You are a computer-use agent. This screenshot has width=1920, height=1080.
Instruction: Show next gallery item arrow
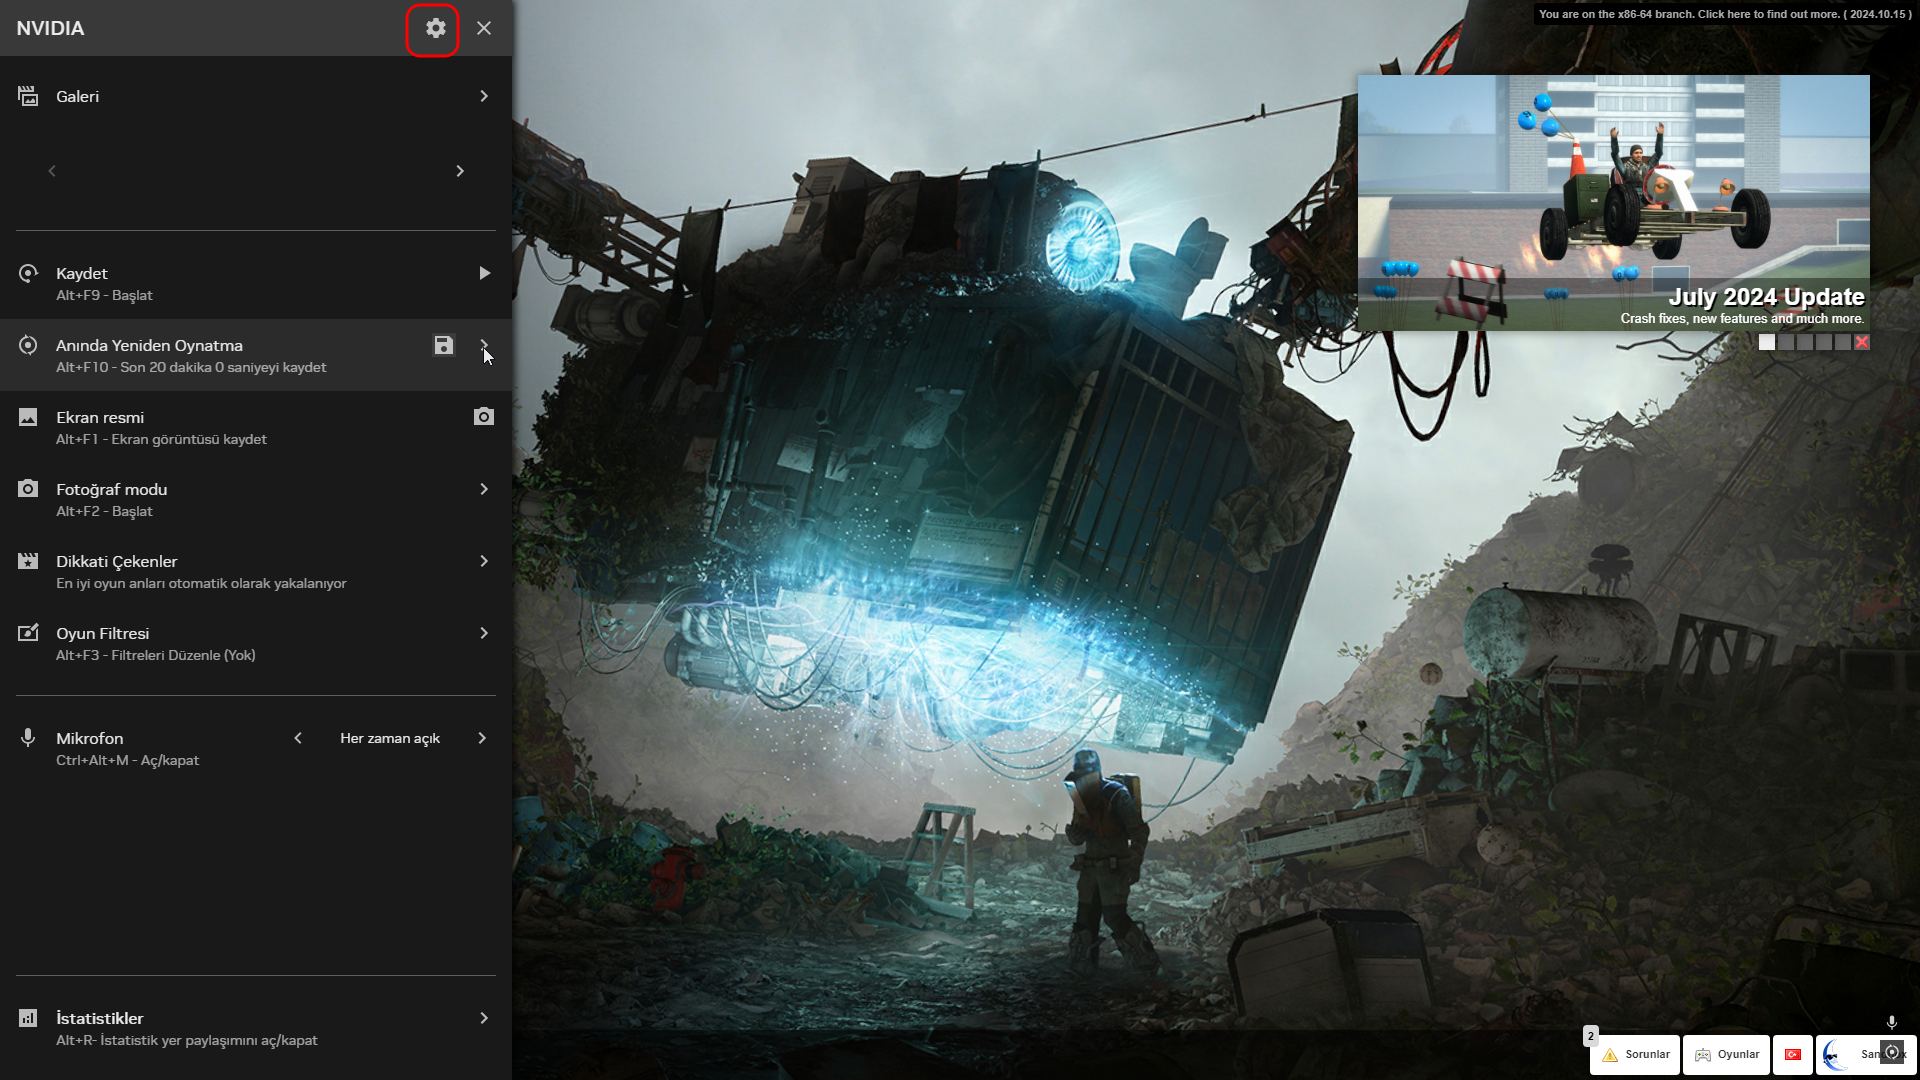click(460, 171)
